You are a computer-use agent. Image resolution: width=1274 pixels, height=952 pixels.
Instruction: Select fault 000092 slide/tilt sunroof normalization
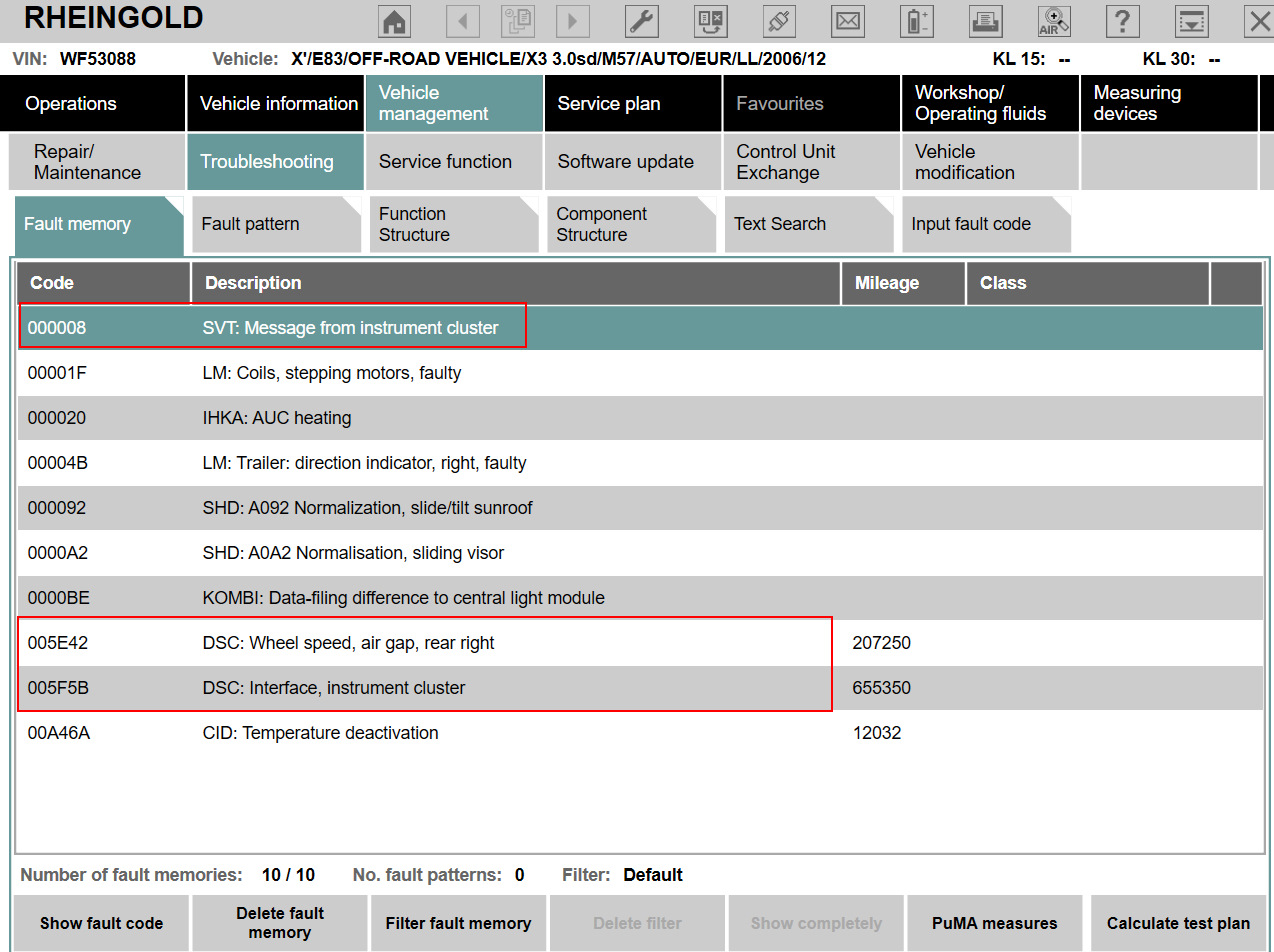coord(640,508)
